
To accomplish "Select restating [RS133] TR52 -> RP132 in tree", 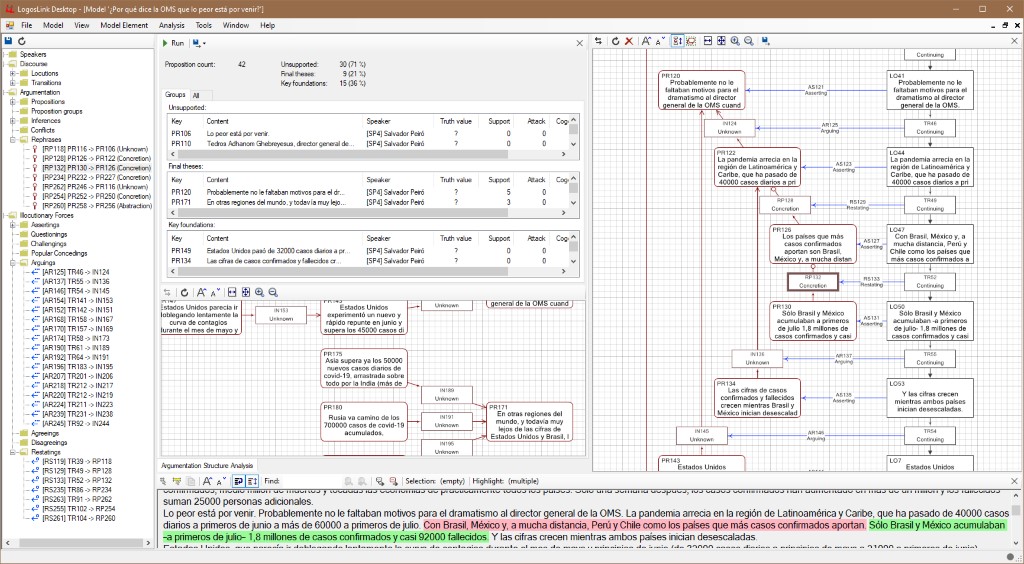I will pos(76,480).
